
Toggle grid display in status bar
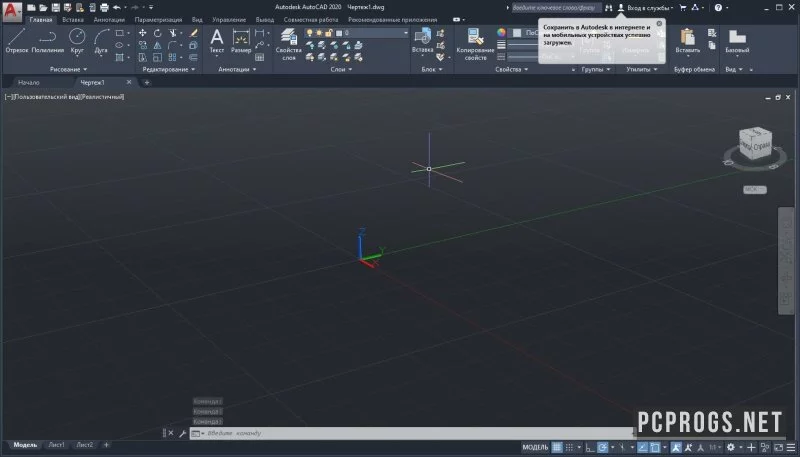pos(557,447)
